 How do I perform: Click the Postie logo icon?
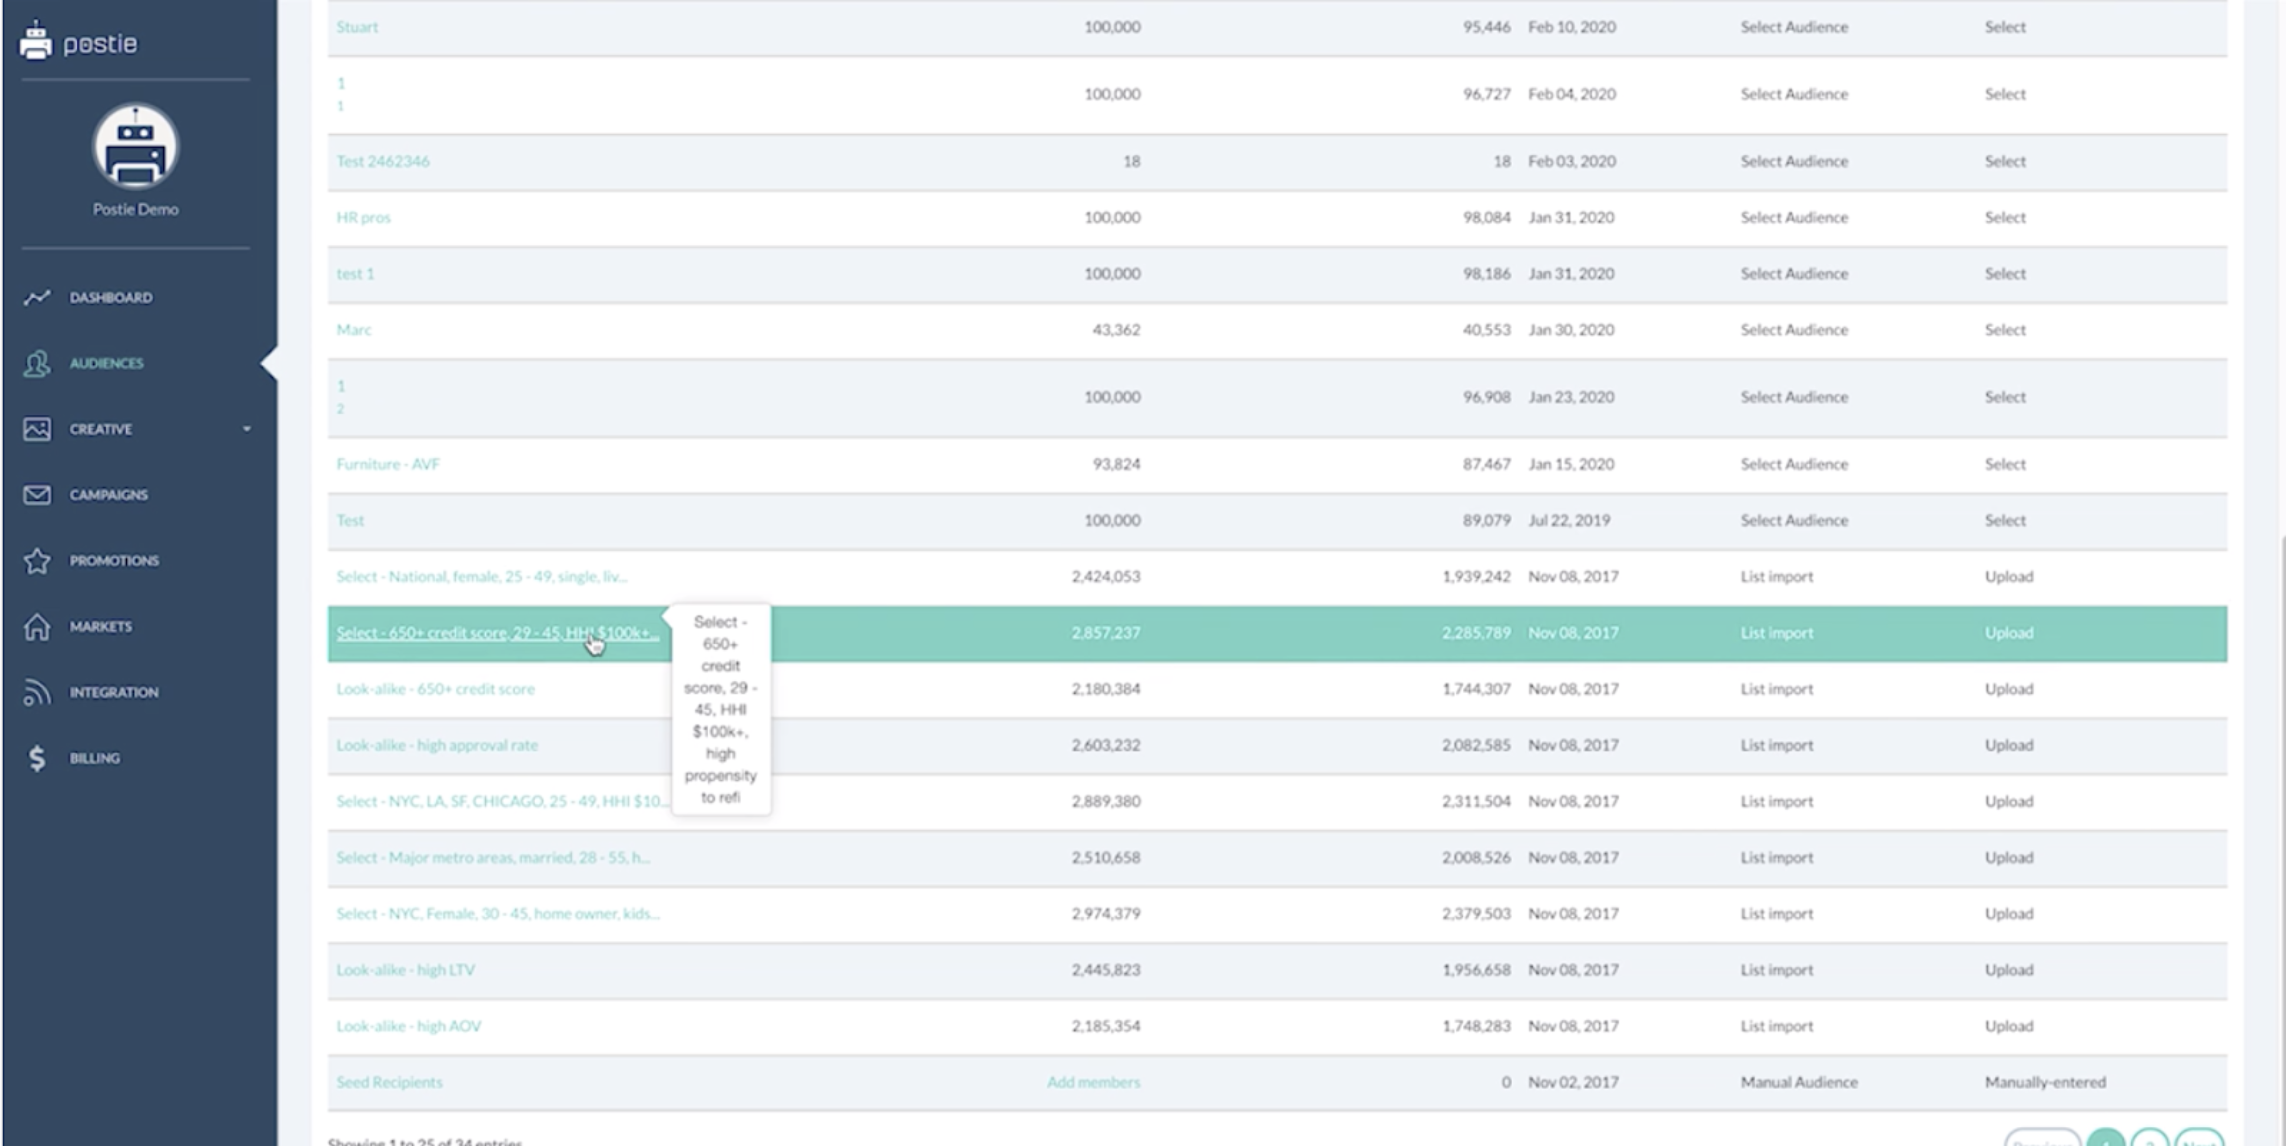tap(36, 41)
